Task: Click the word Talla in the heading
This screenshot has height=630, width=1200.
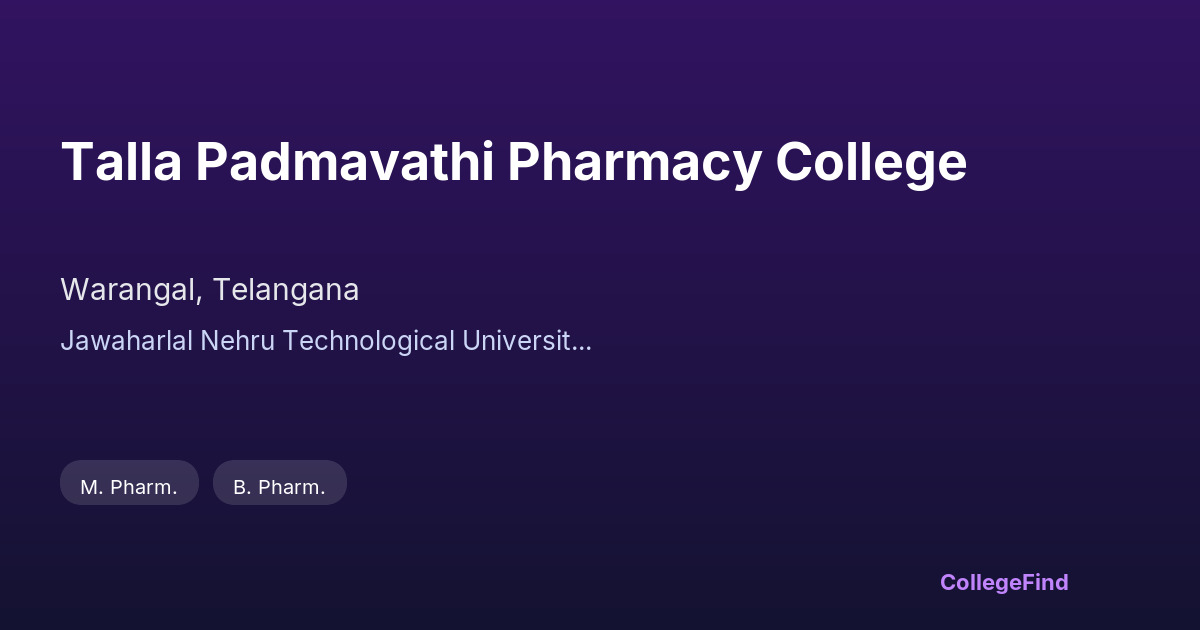Action: pyautogui.click(x=120, y=162)
